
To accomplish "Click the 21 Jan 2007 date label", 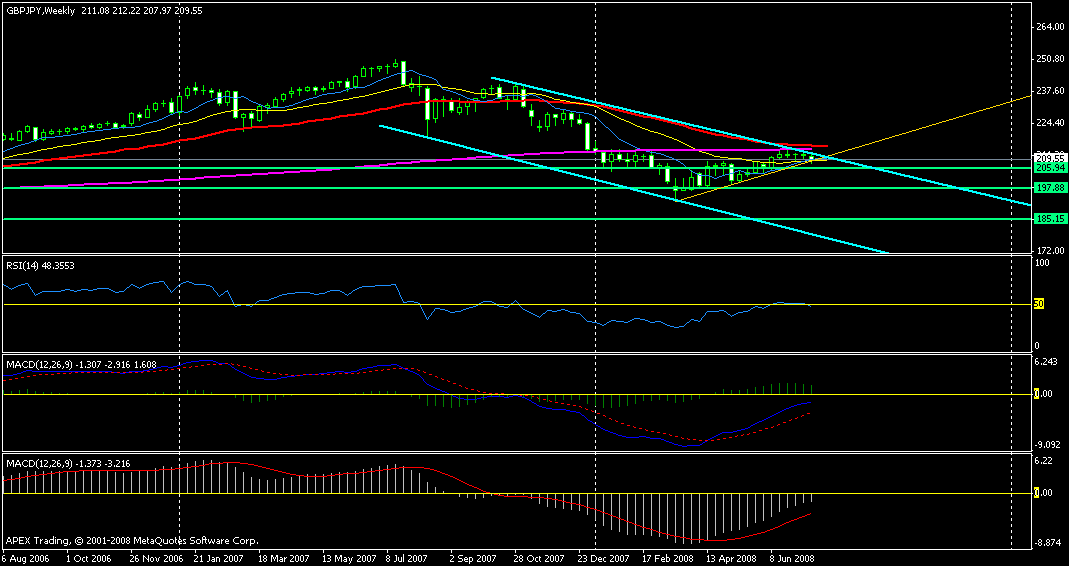I will point(217,558).
